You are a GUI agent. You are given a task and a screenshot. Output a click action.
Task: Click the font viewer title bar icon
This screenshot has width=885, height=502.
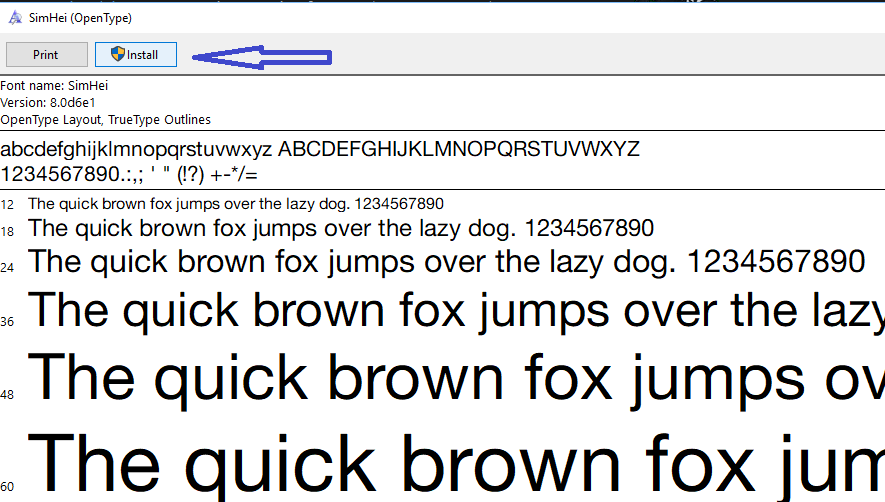(x=15, y=18)
